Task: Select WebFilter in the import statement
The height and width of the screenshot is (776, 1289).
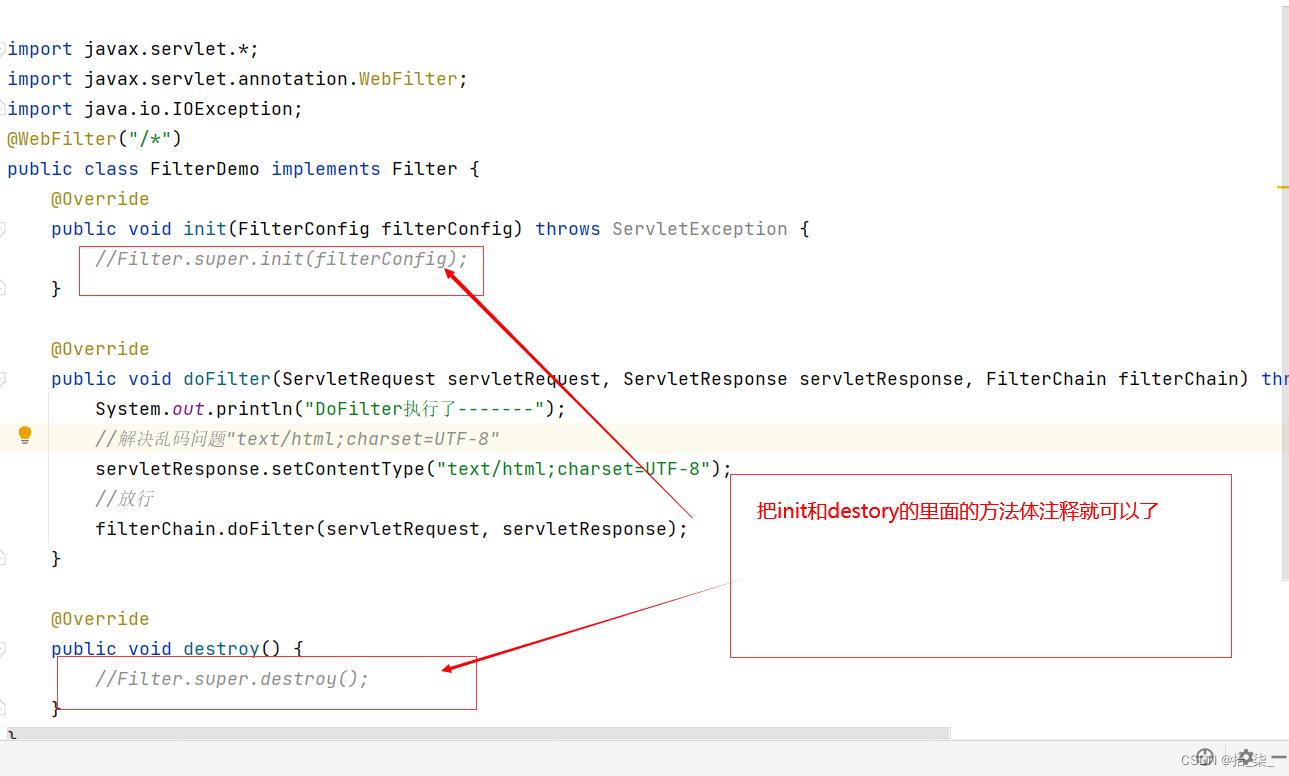Action: pyautogui.click(x=407, y=78)
